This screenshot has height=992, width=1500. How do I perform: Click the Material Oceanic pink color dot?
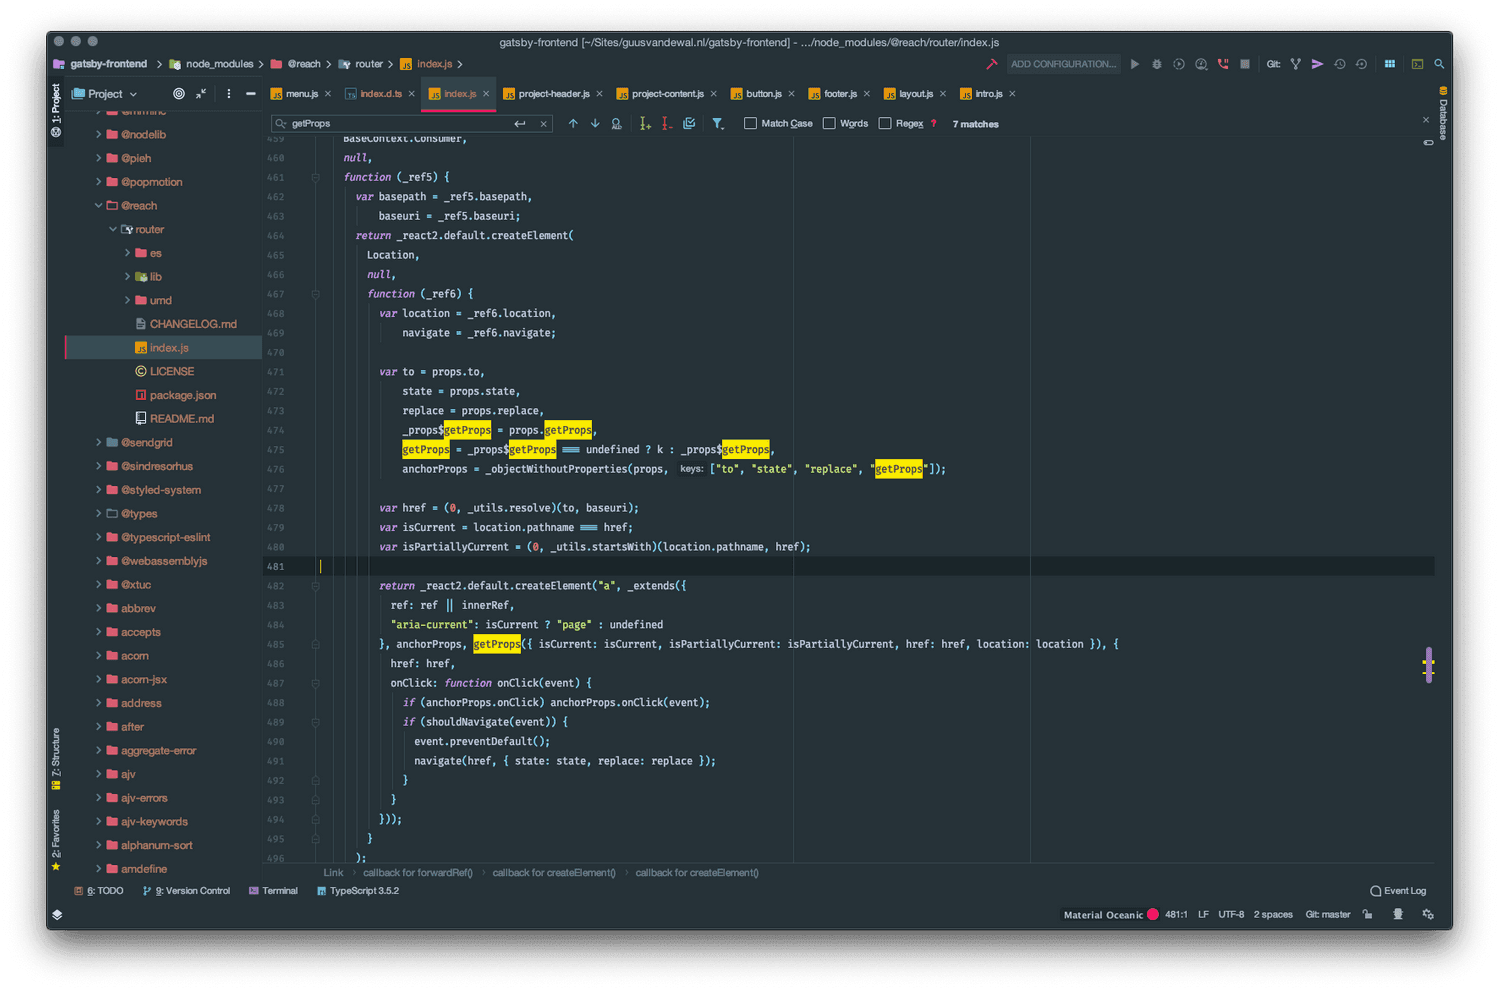tap(1152, 914)
